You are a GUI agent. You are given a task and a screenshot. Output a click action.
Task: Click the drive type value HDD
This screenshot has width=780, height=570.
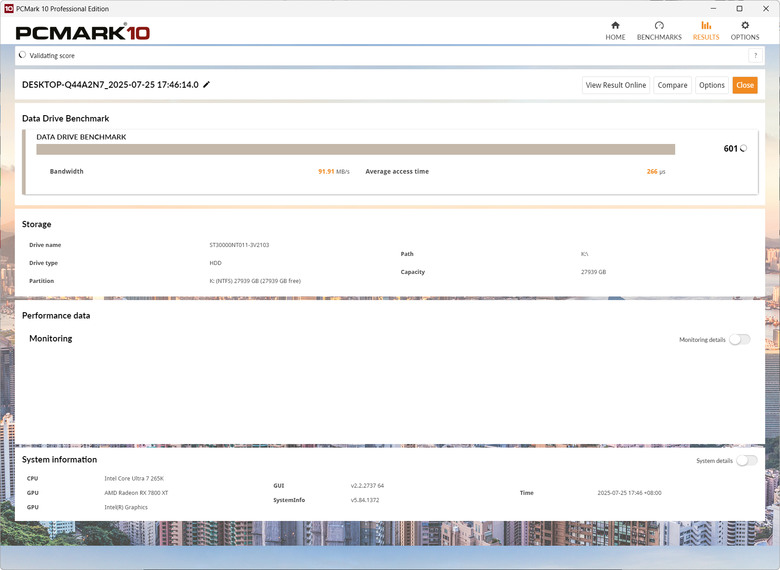(x=215, y=263)
